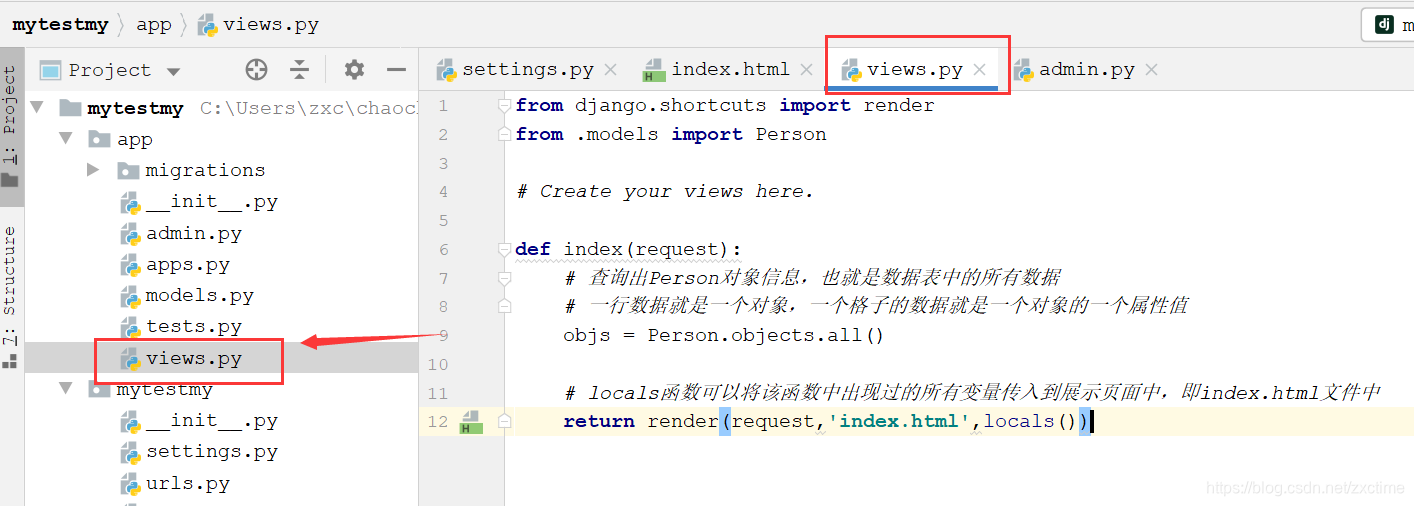The width and height of the screenshot is (1414, 506).
Task: Click the folder icon of mytestmy root
Action: click(69, 107)
